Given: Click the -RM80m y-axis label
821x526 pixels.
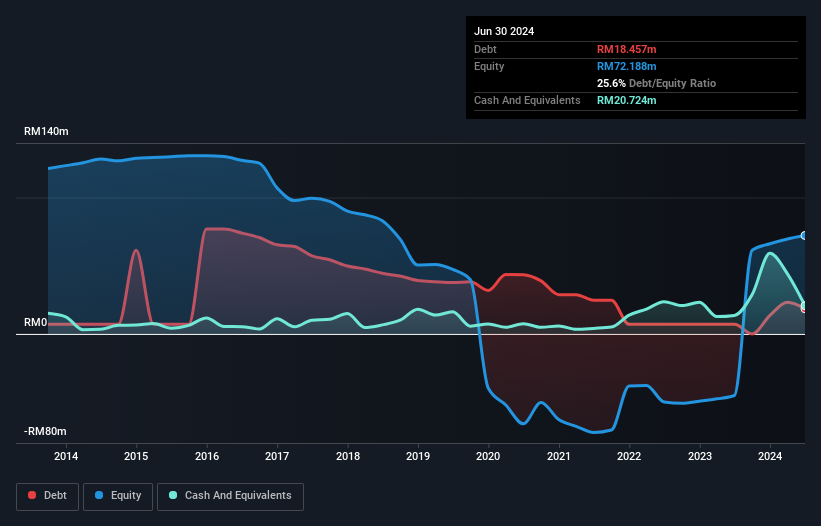Looking at the screenshot, I should click(45, 432).
